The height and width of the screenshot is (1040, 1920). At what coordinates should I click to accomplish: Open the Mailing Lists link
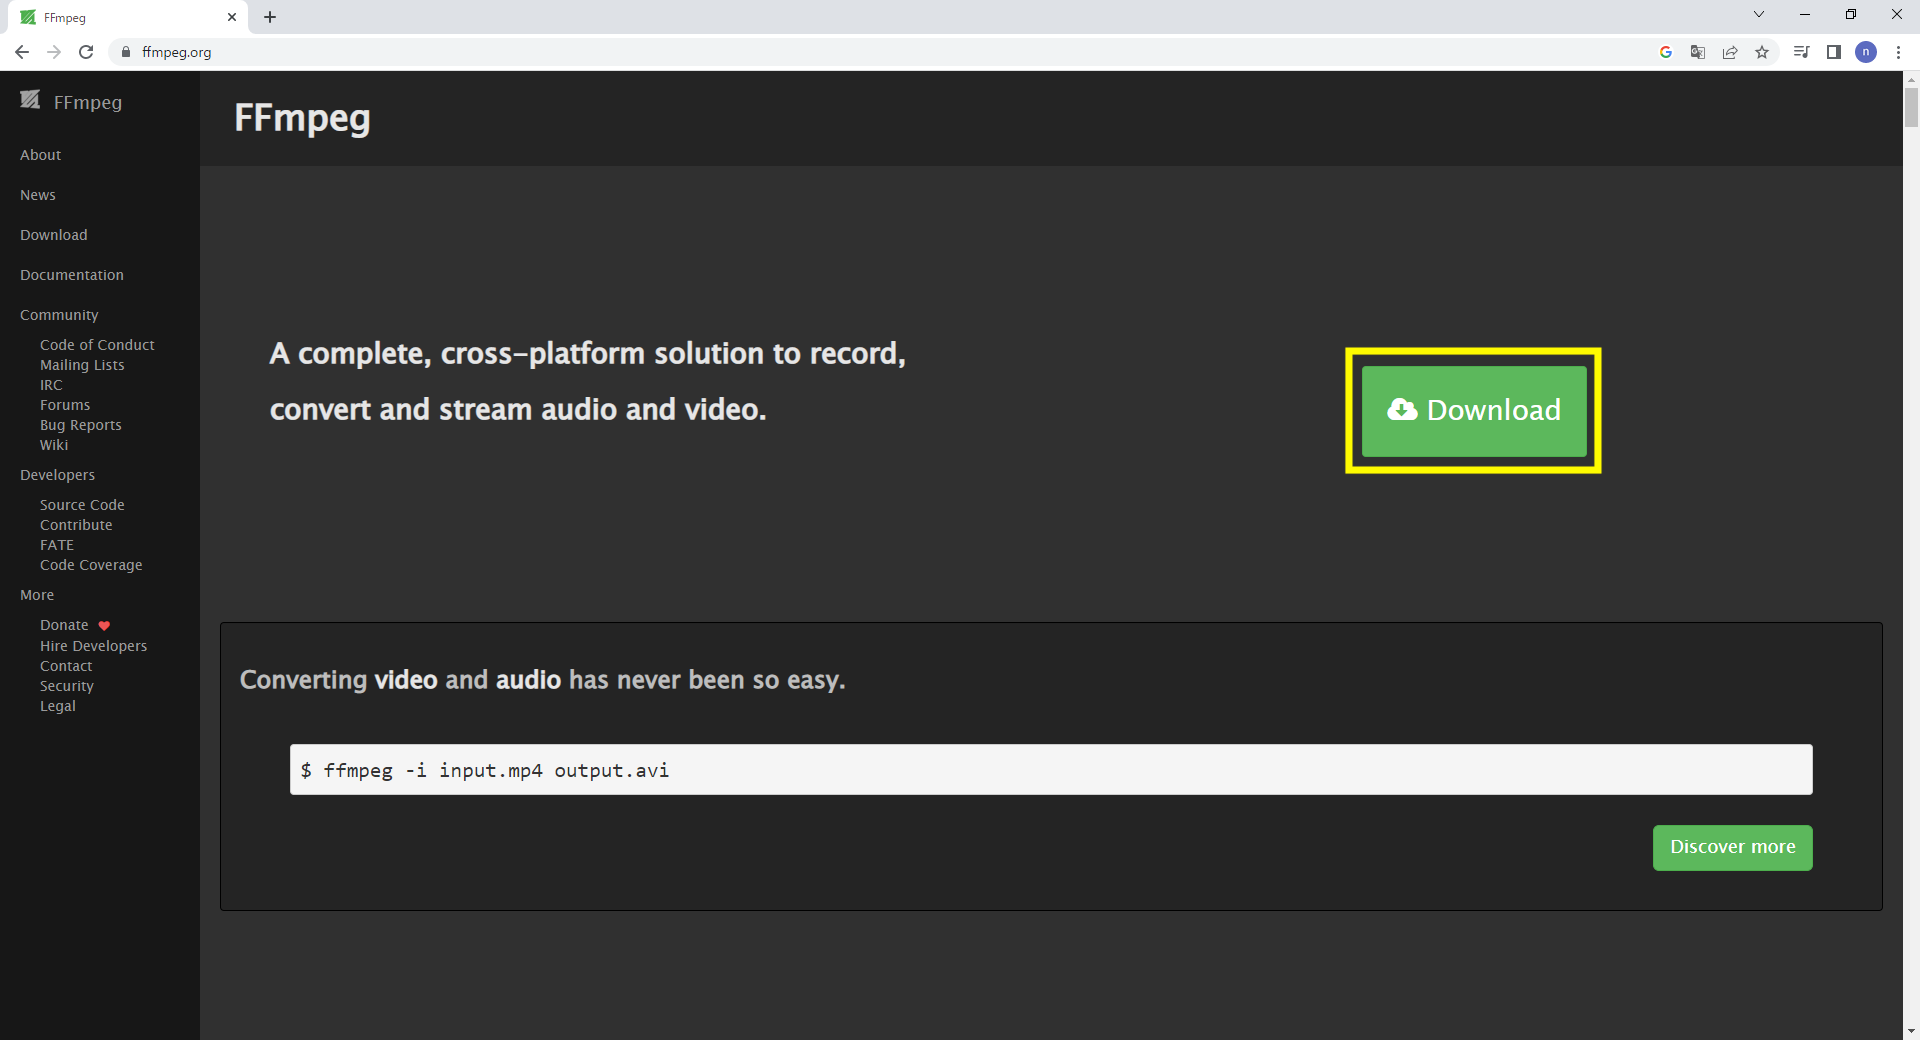tap(82, 365)
